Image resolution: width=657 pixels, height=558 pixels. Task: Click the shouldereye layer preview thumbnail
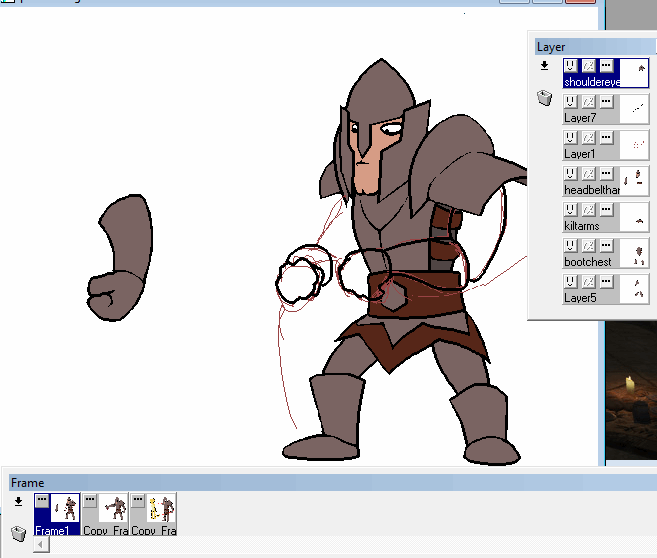(634, 72)
